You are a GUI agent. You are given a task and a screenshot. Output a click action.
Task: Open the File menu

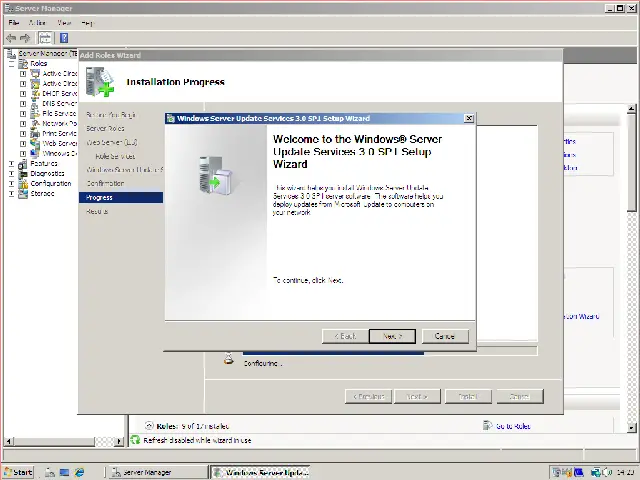point(14,23)
